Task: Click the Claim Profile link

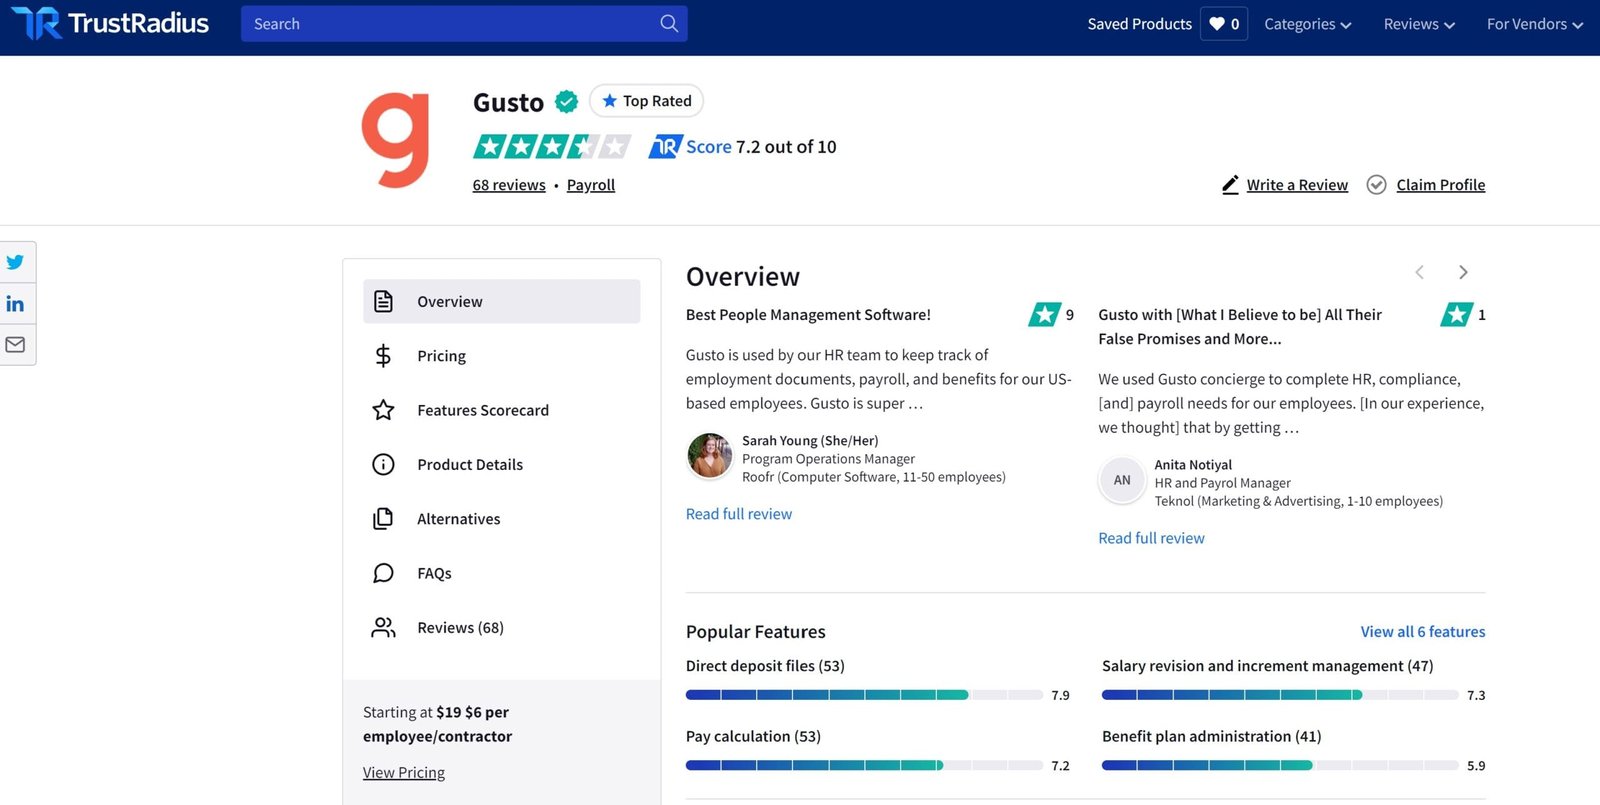Action: pos(1441,185)
